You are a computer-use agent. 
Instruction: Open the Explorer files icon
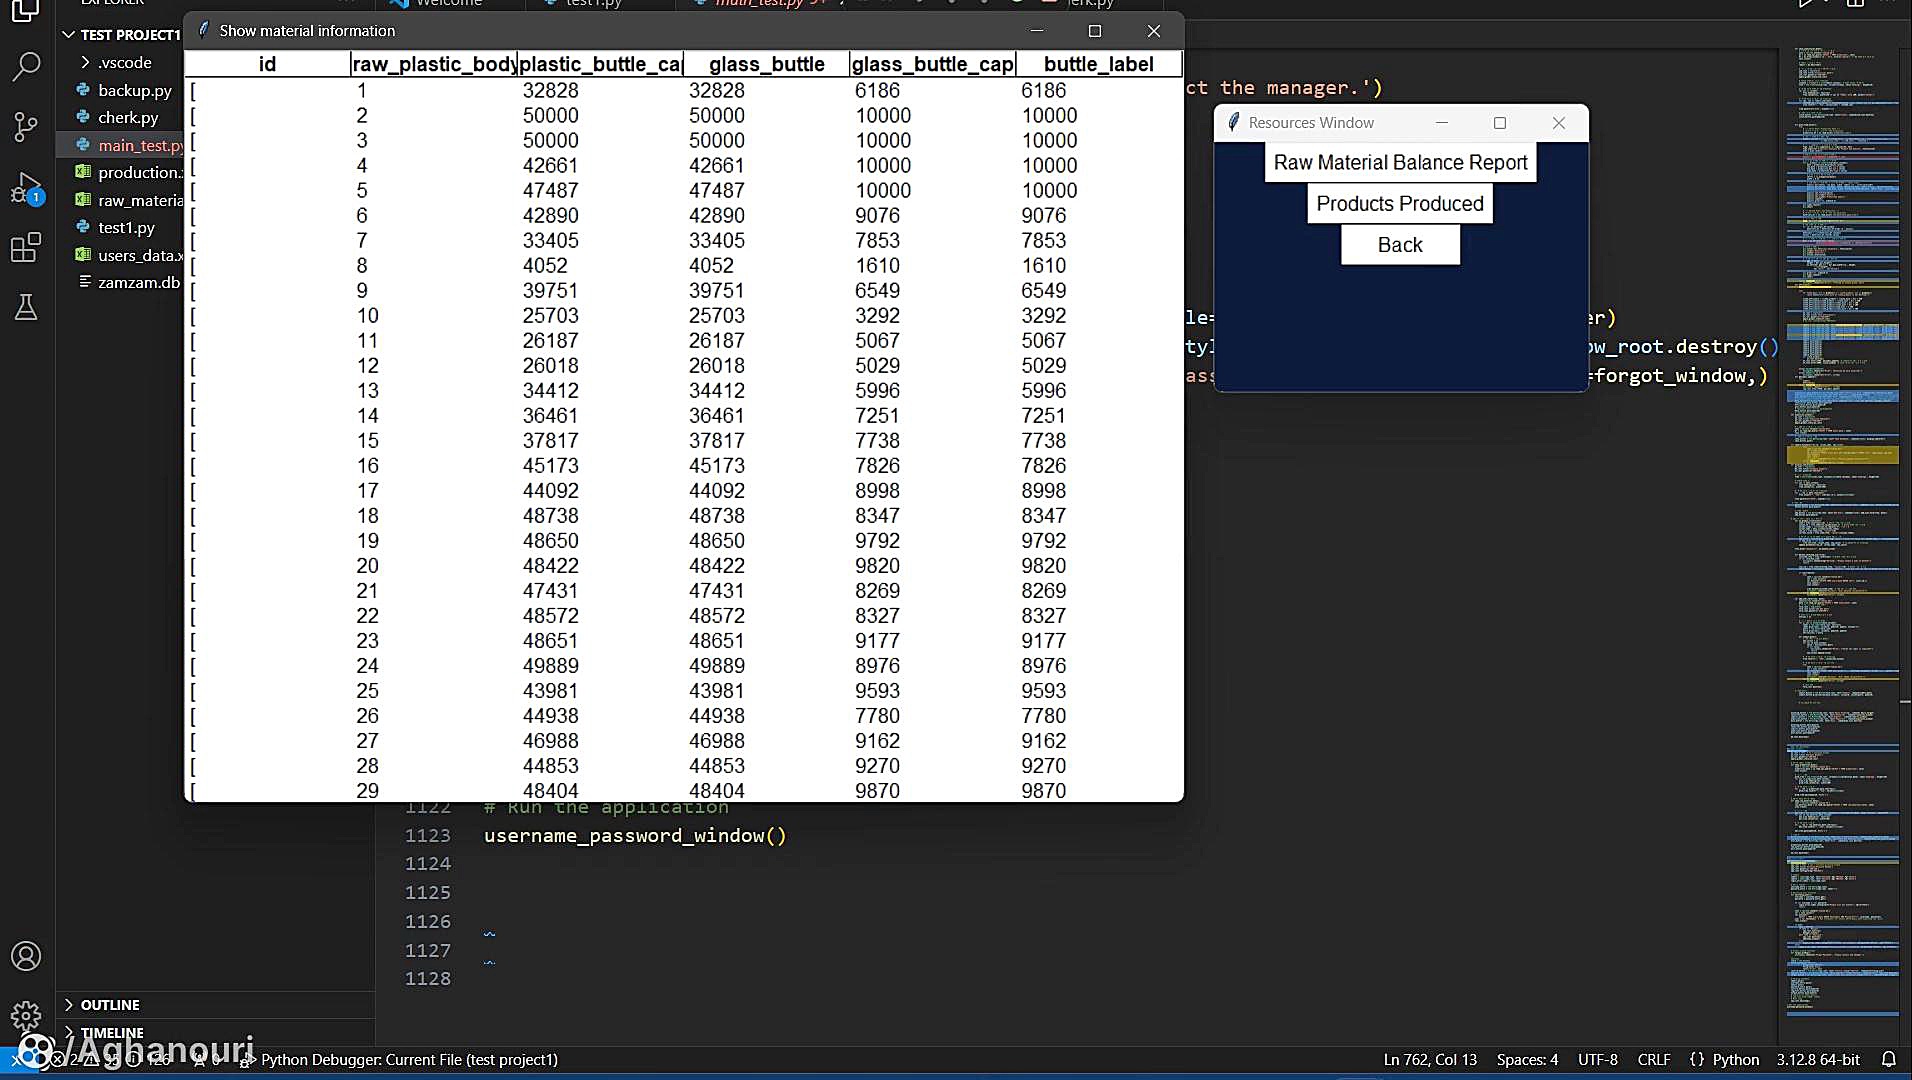tap(26, 10)
